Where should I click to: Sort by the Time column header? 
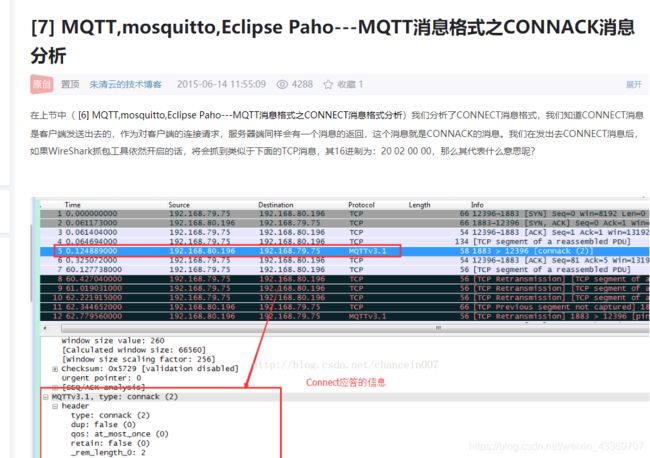[x=73, y=205]
